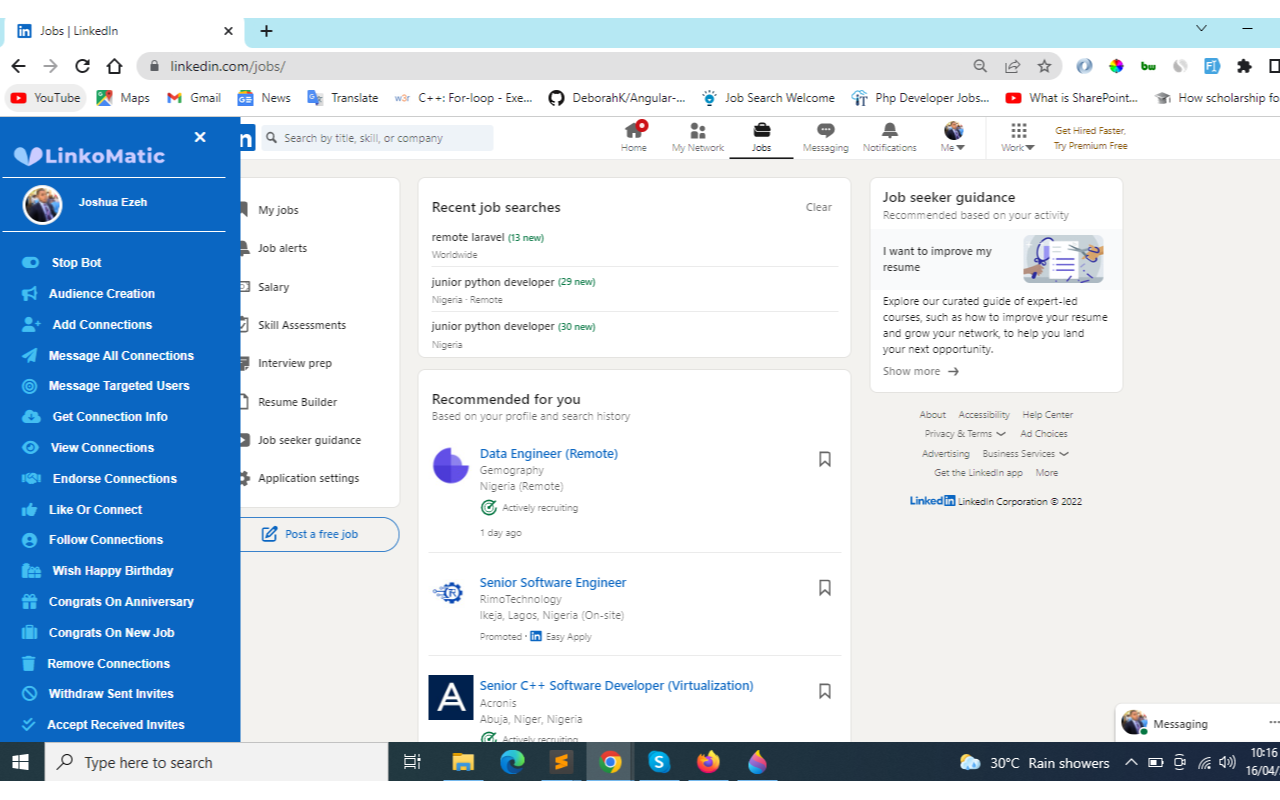Screen dimensions: 1280x800
Task: Open remote laravel recent search
Action: tap(468, 238)
